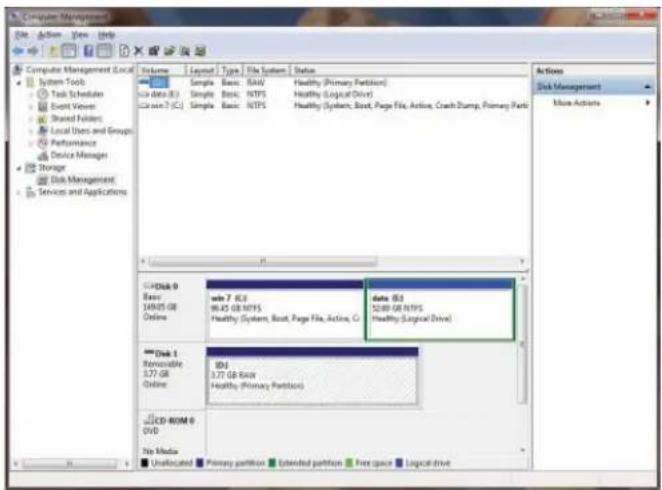Click the Refresh page toolbar icon
Viewport: 662px width, 490px height.
tap(124, 51)
